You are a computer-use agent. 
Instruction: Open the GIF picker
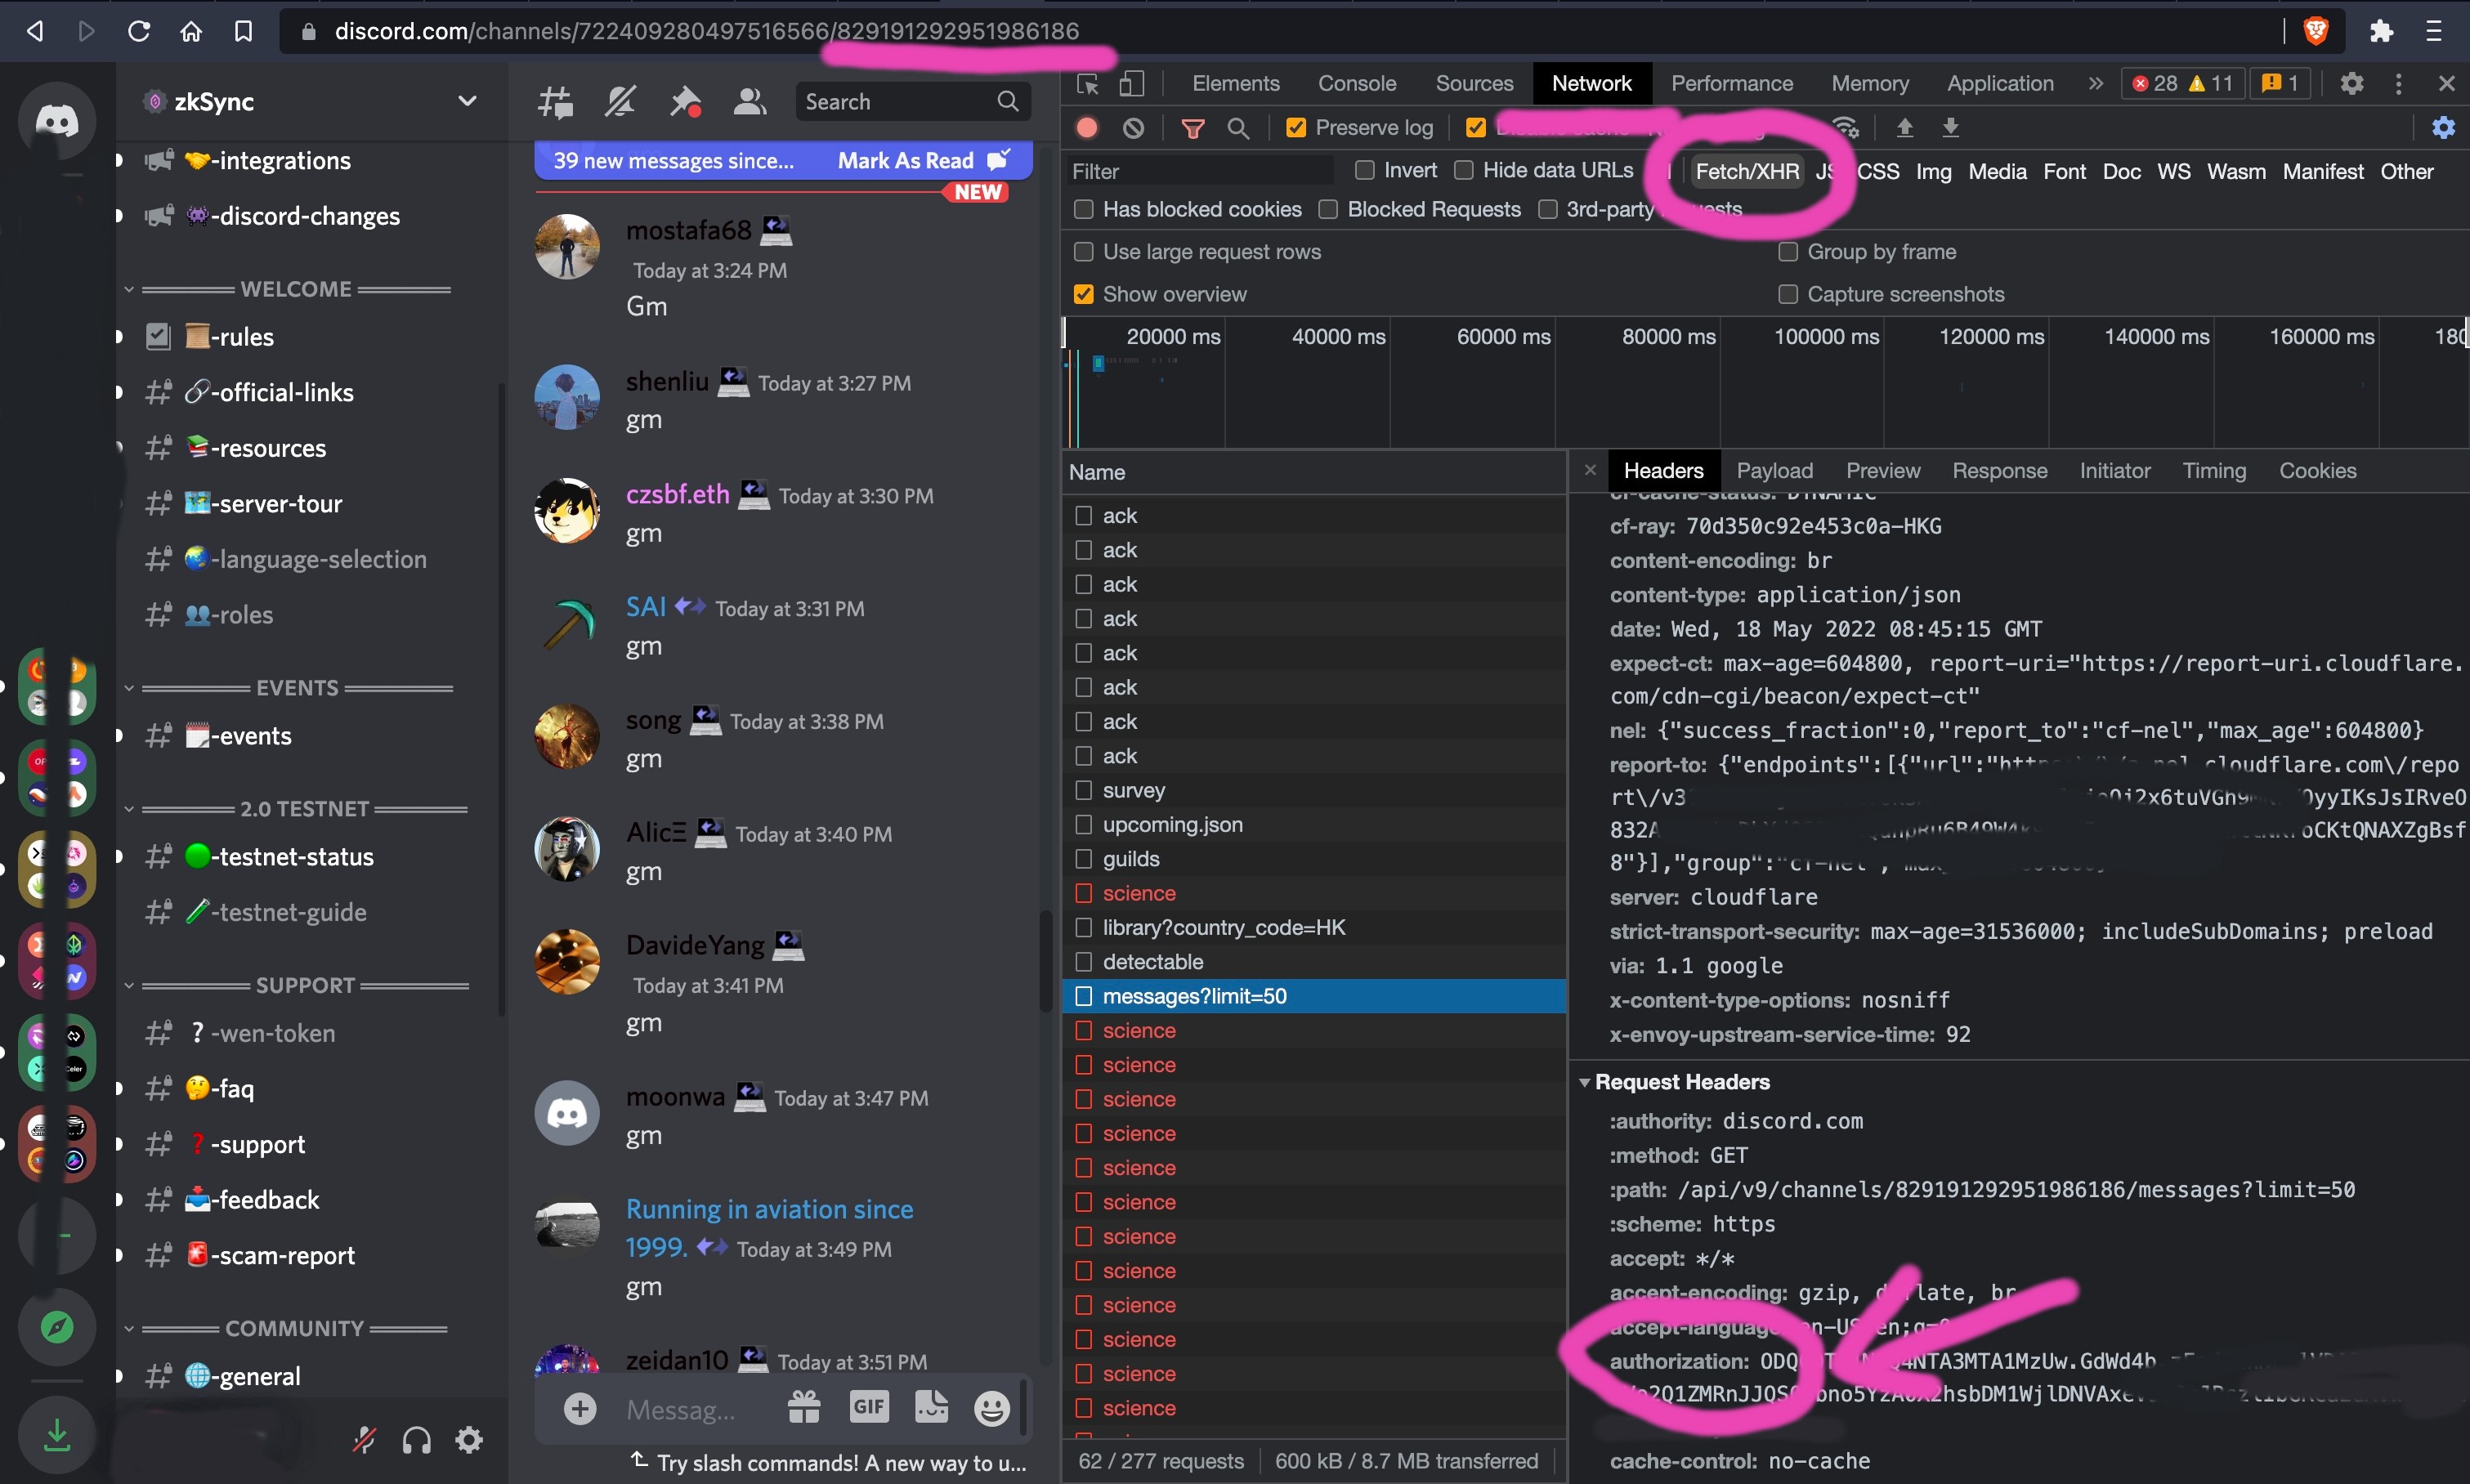tap(868, 1408)
